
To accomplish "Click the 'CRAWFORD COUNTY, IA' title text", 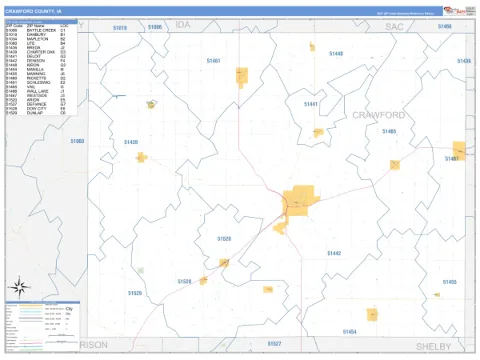I will (x=33, y=11).
